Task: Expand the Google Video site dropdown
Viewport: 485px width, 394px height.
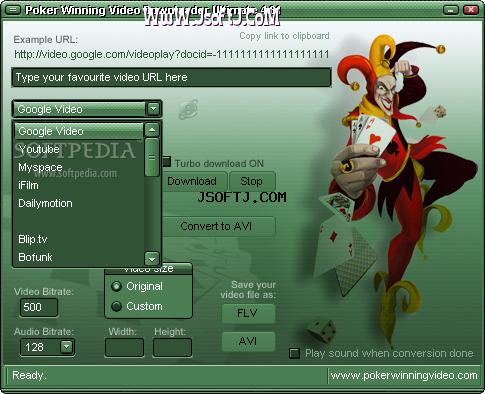Action: 153,109
